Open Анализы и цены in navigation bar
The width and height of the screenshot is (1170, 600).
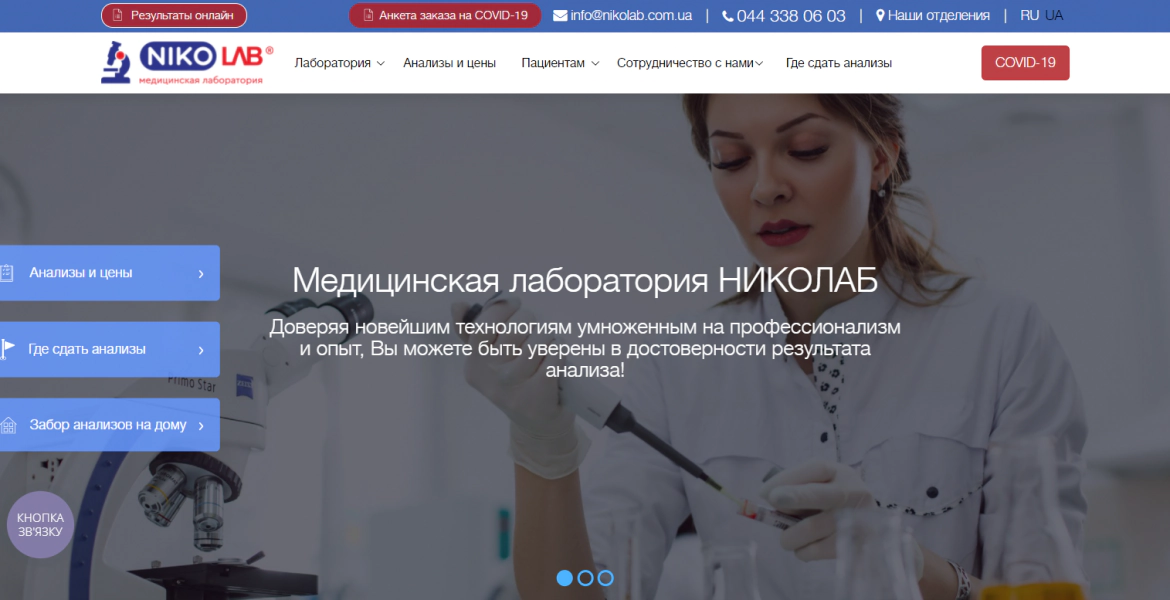pyautogui.click(x=449, y=63)
